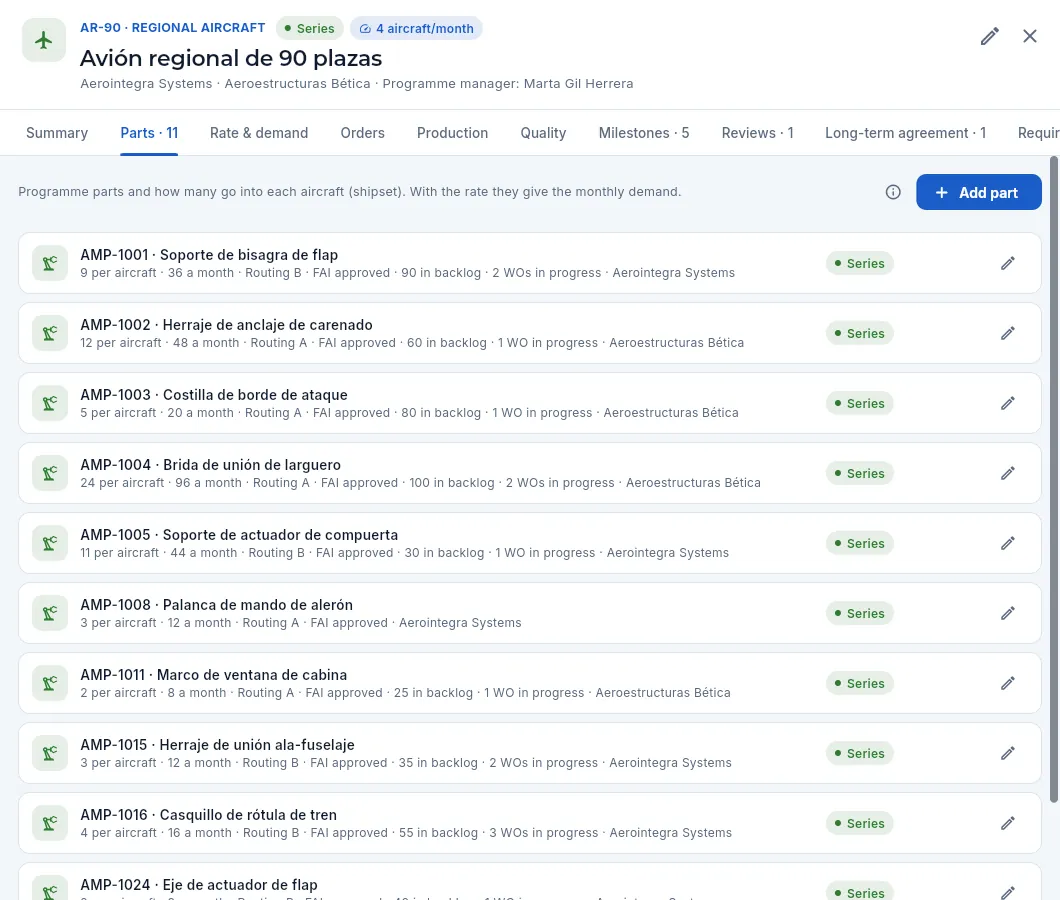Select the part icon next to AMP-1004

pos(50,473)
